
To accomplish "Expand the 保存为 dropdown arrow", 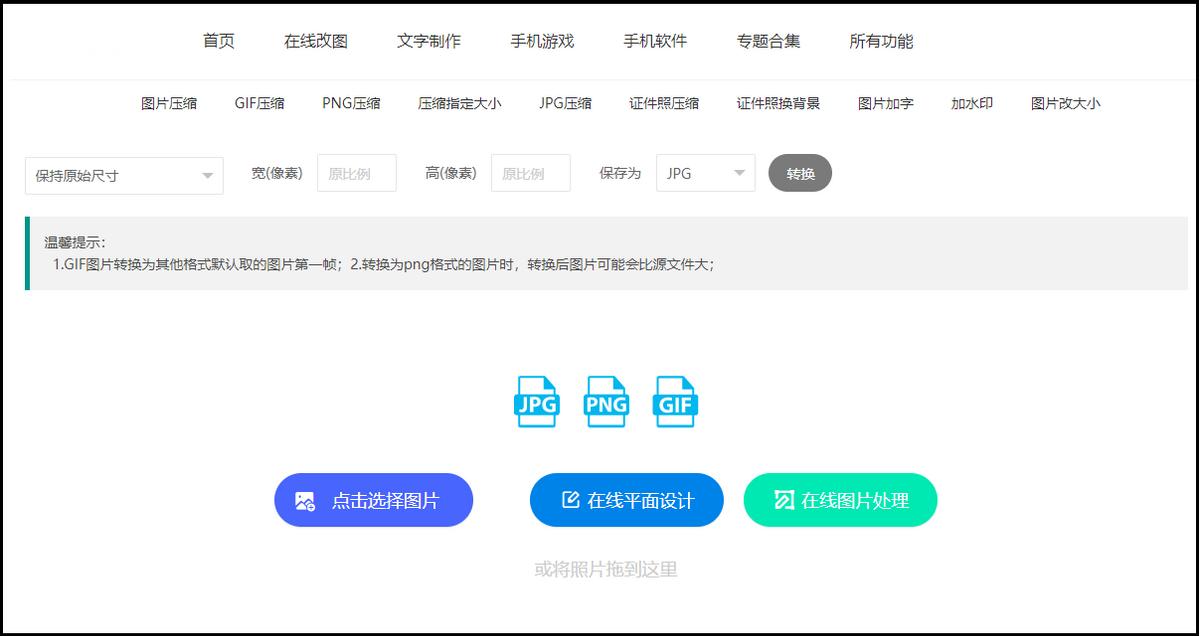I will point(740,172).
